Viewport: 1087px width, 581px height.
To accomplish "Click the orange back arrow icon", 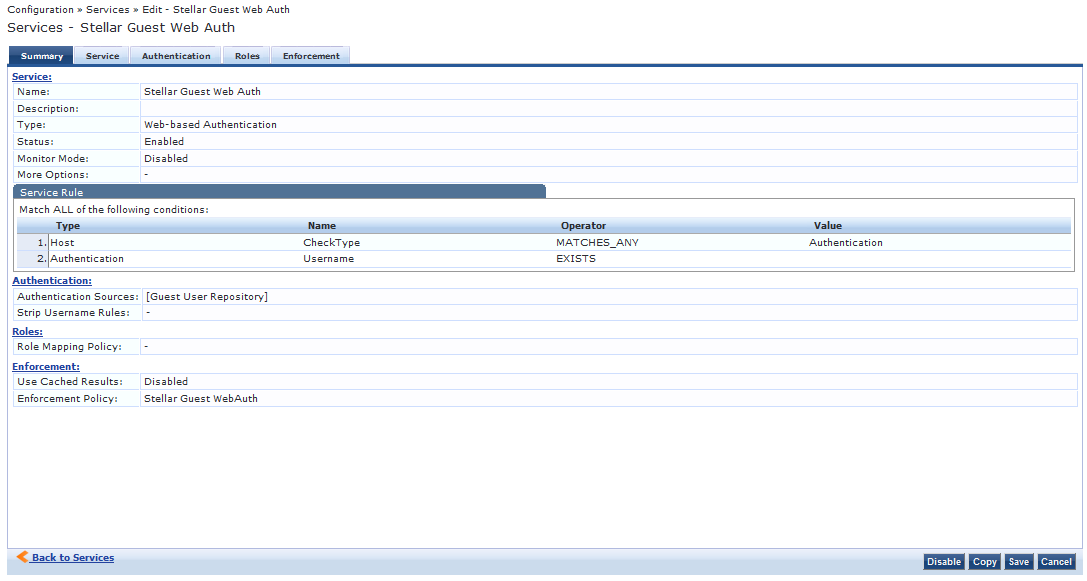I will tap(22, 557).
